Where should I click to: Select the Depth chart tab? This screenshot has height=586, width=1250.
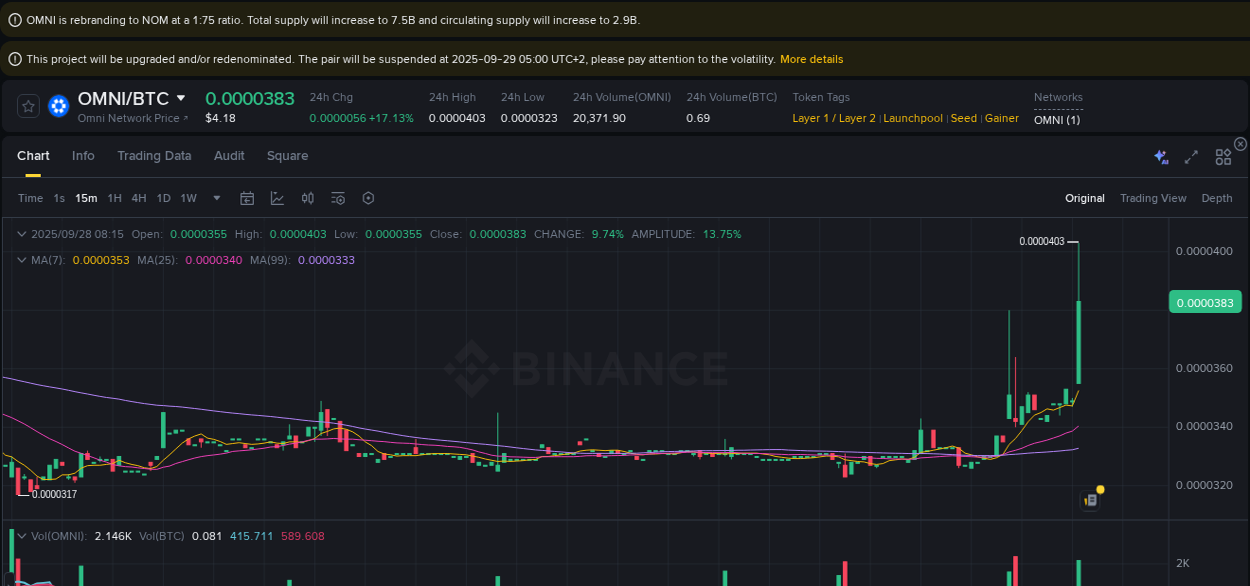point(1216,198)
